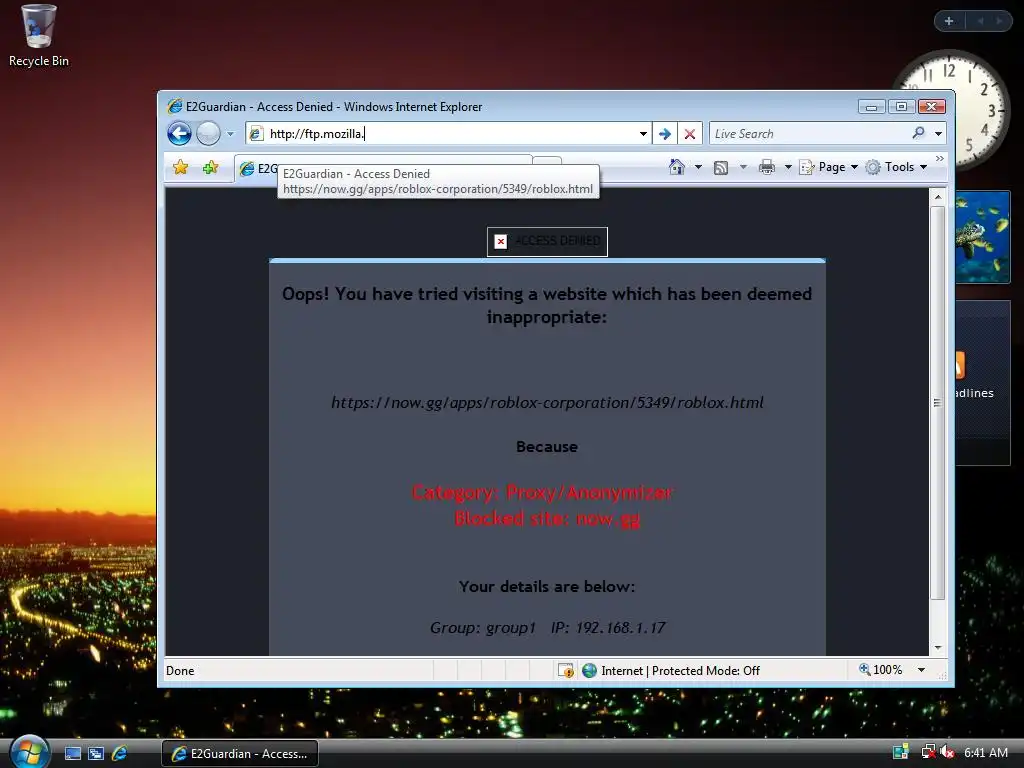
Task: Click the 6:41 AM taskbar clock
Action: [985, 753]
